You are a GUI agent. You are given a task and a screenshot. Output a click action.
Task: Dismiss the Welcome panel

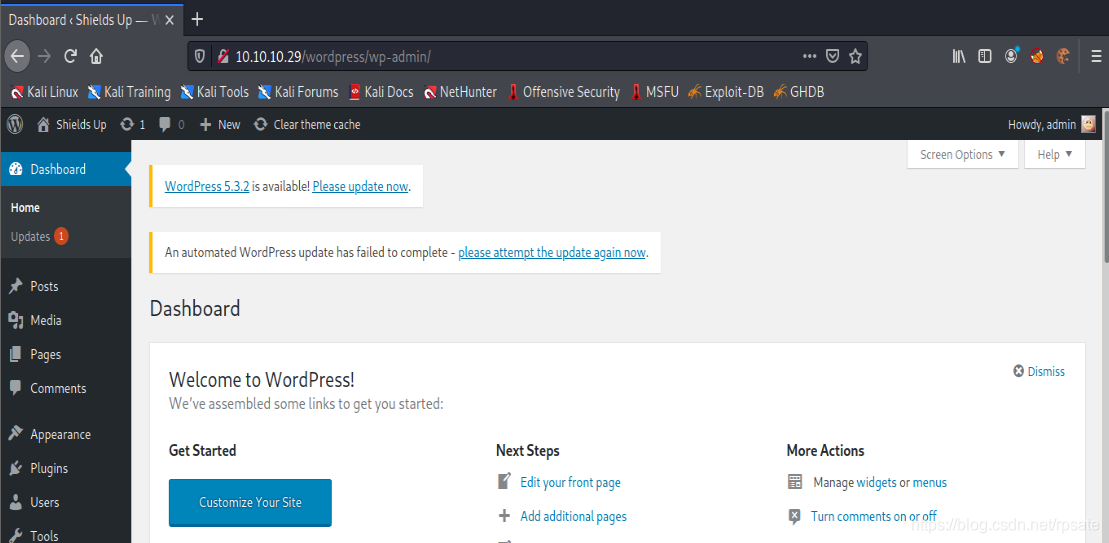click(1039, 371)
